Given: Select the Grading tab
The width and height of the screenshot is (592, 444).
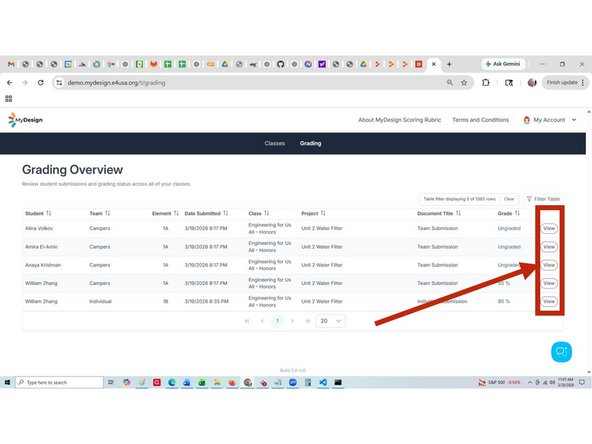Looking at the screenshot, I should 310,143.
